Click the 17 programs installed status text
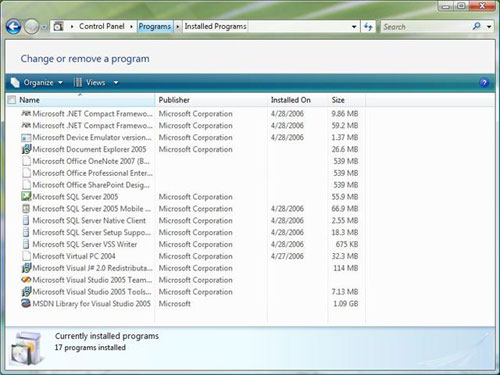Screen dimensions: 500x375 point(90,347)
